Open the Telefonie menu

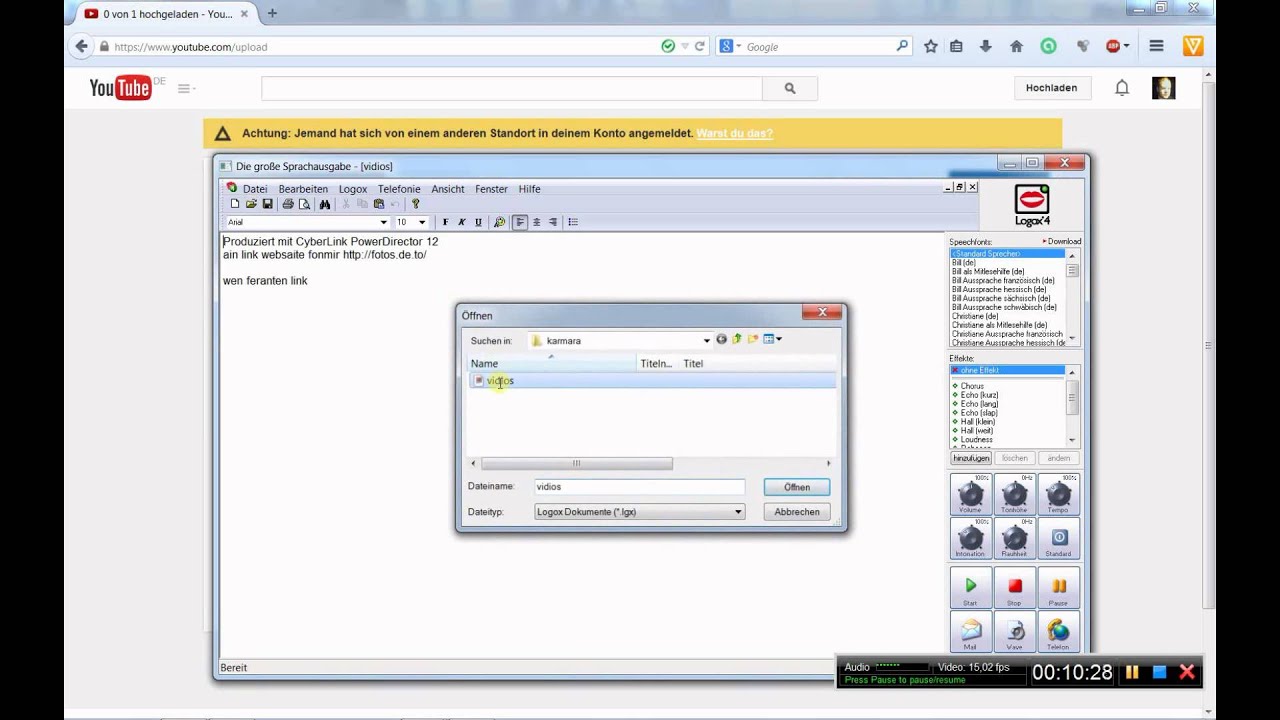(x=399, y=189)
